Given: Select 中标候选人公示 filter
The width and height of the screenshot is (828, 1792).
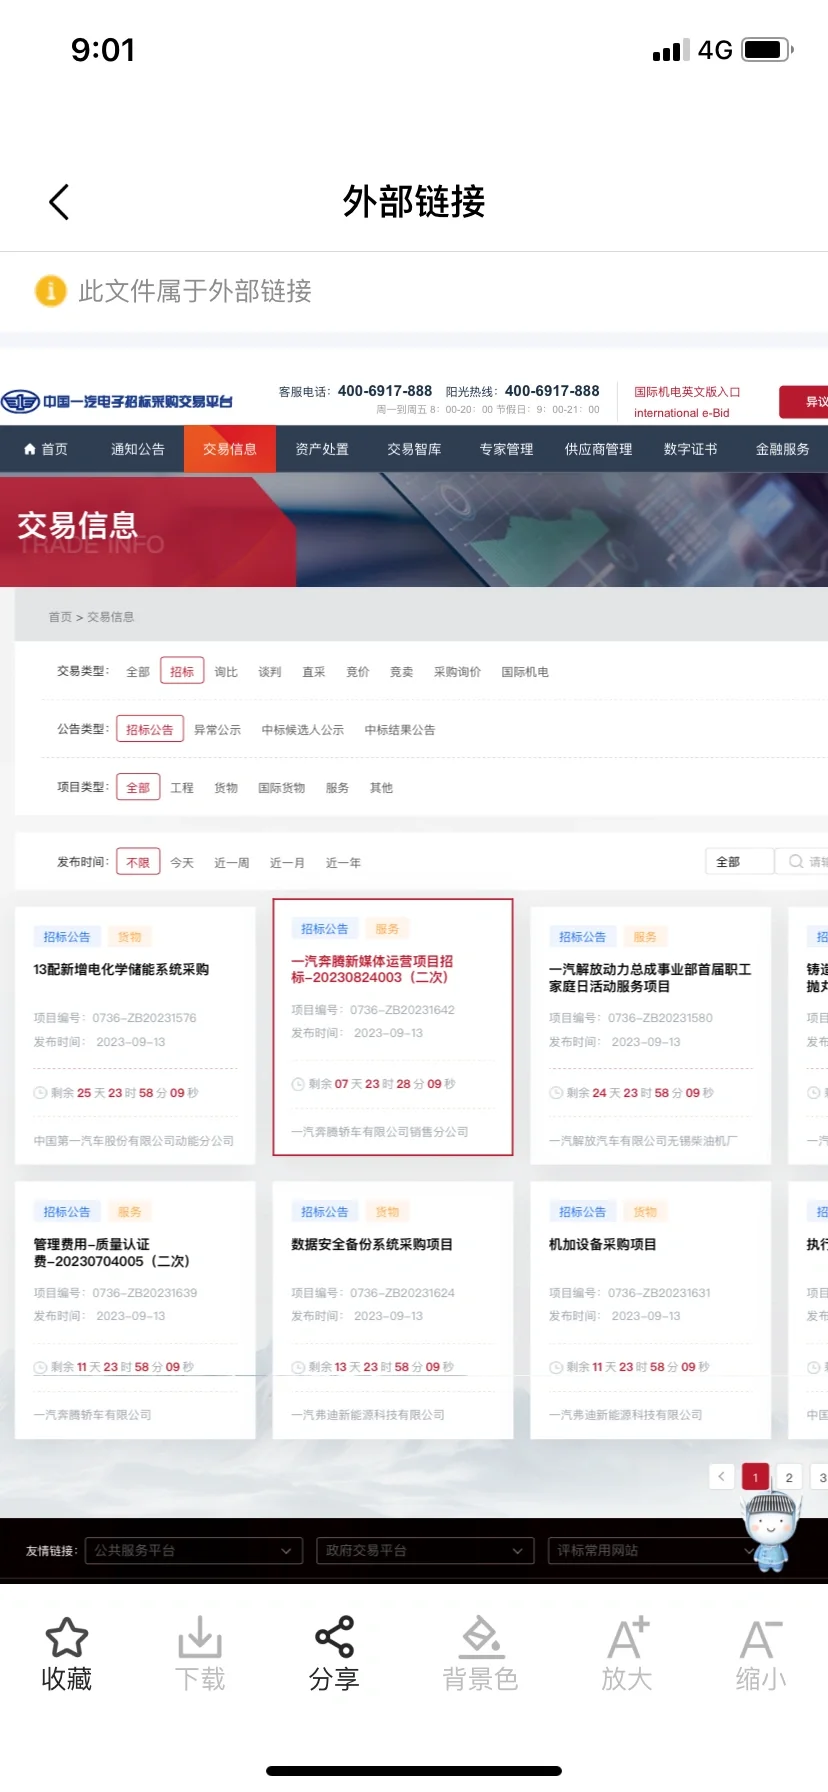Looking at the screenshot, I should click(x=303, y=730).
